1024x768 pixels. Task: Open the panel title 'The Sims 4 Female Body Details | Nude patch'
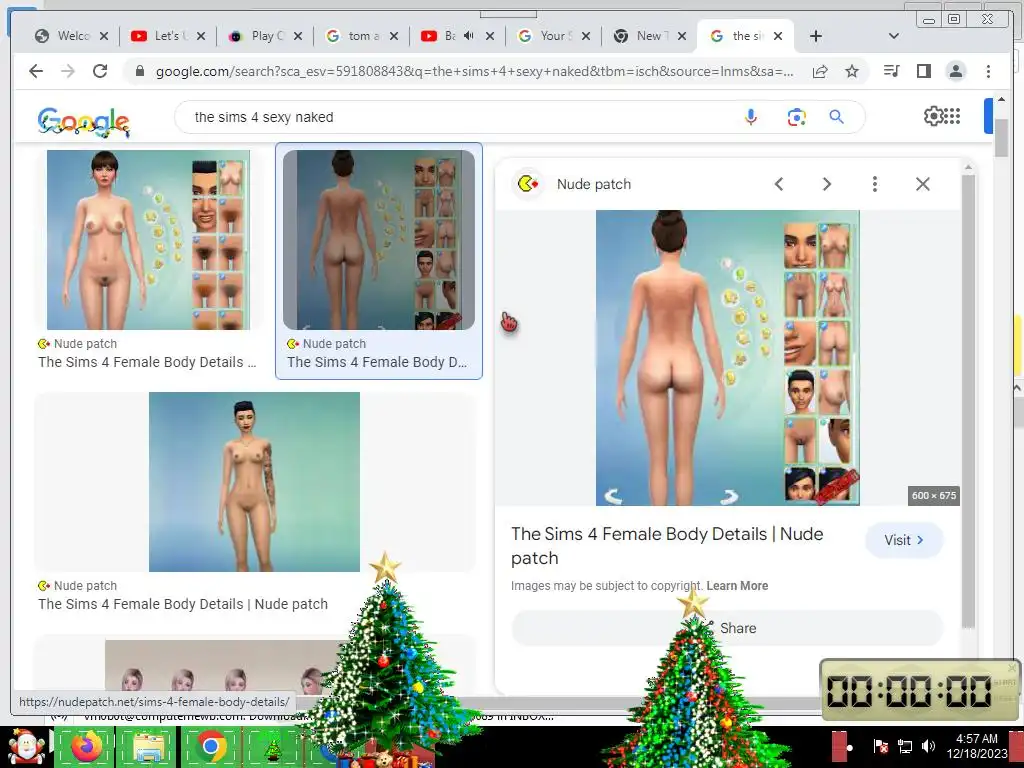[x=667, y=546]
